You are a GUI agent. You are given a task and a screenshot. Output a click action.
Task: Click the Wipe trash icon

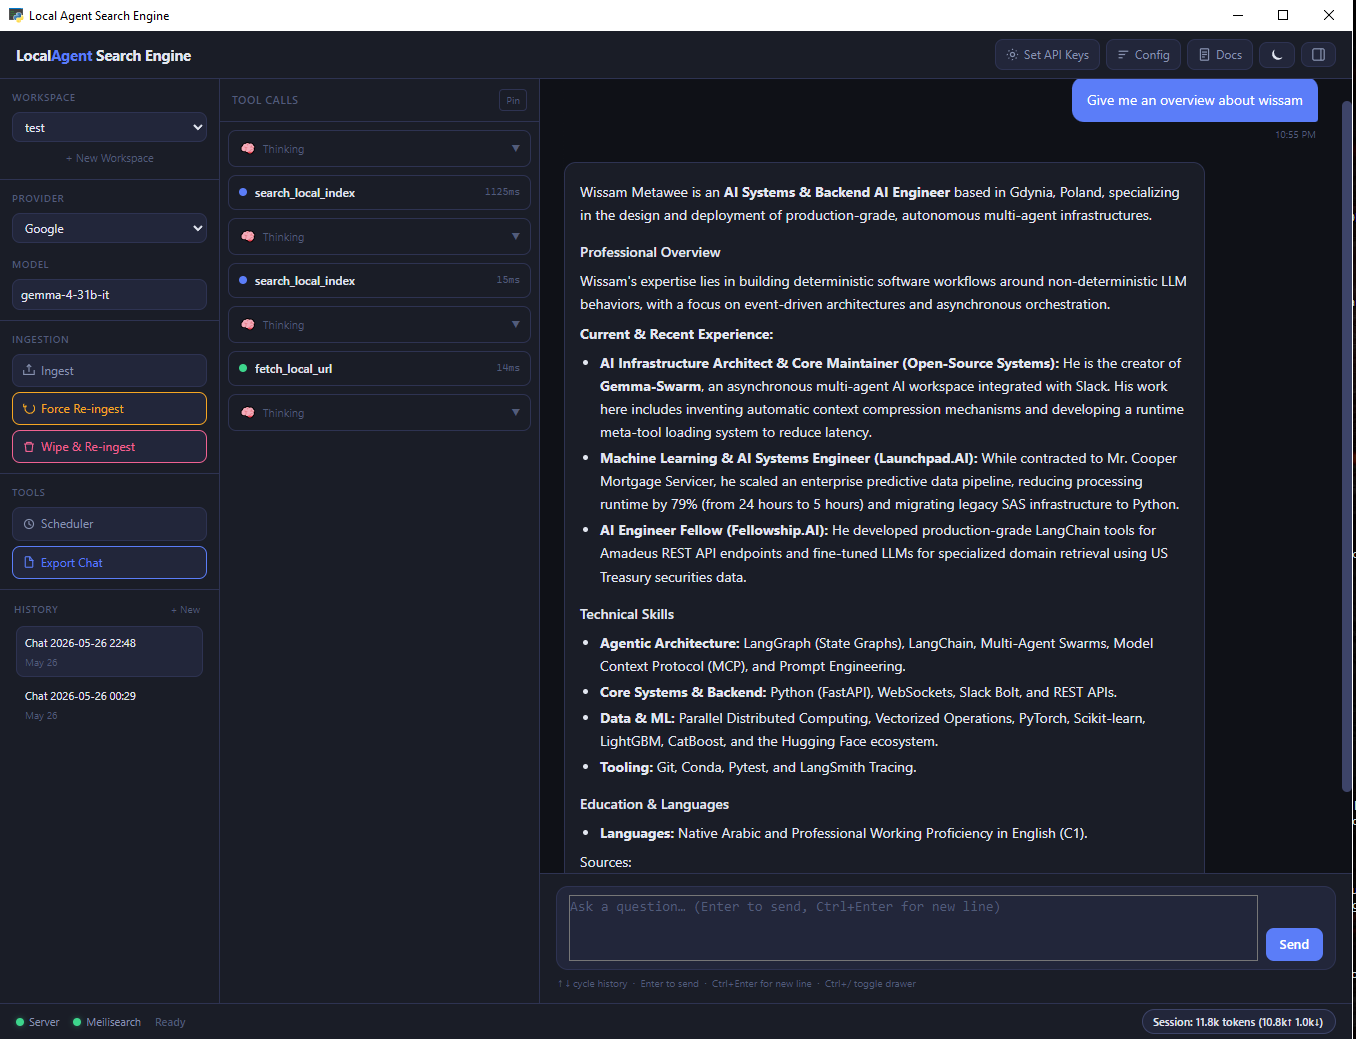[29, 447]
